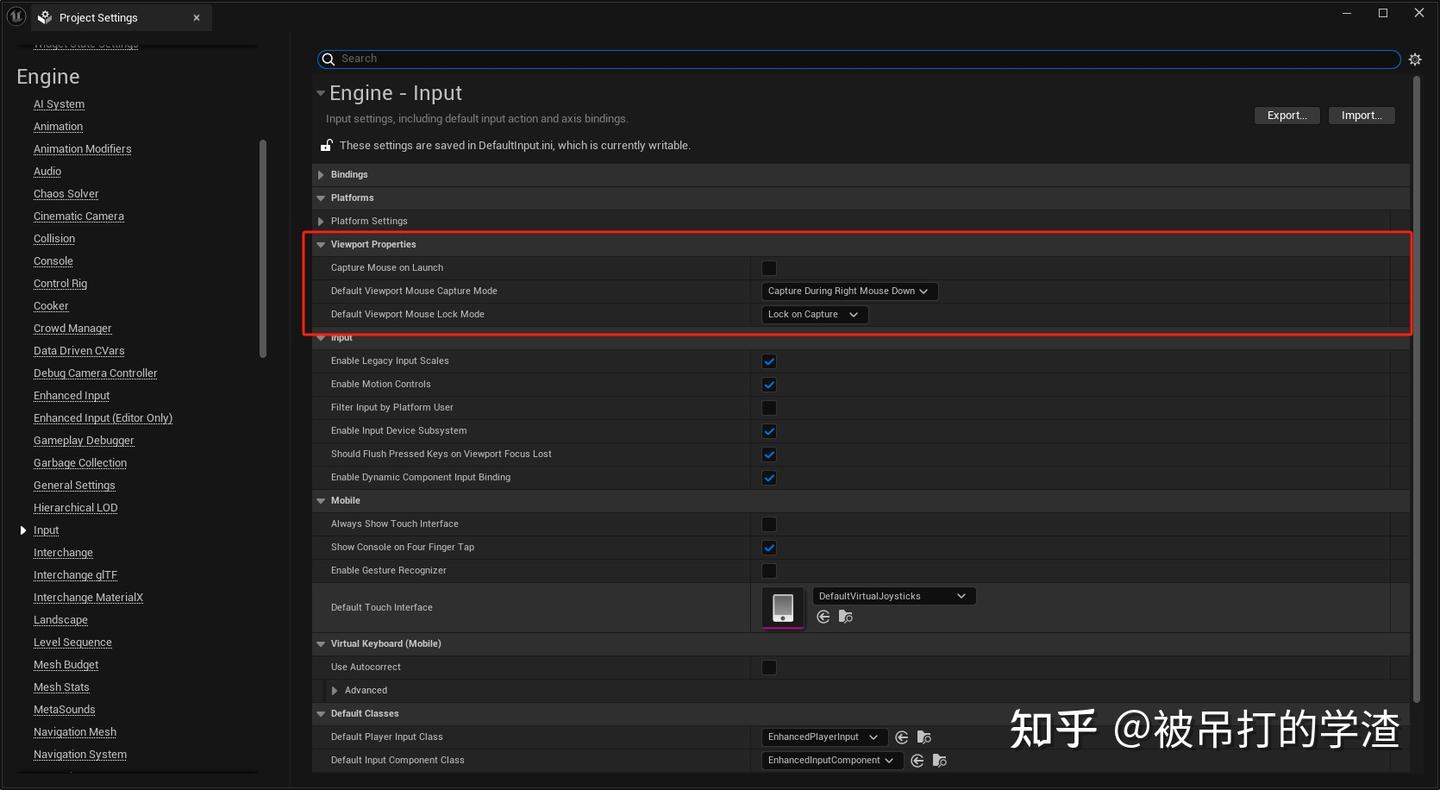Uncheck Enable Legacy Input Scales
Viewport: 1440px width, 790px height.
[x=769, y=361]
